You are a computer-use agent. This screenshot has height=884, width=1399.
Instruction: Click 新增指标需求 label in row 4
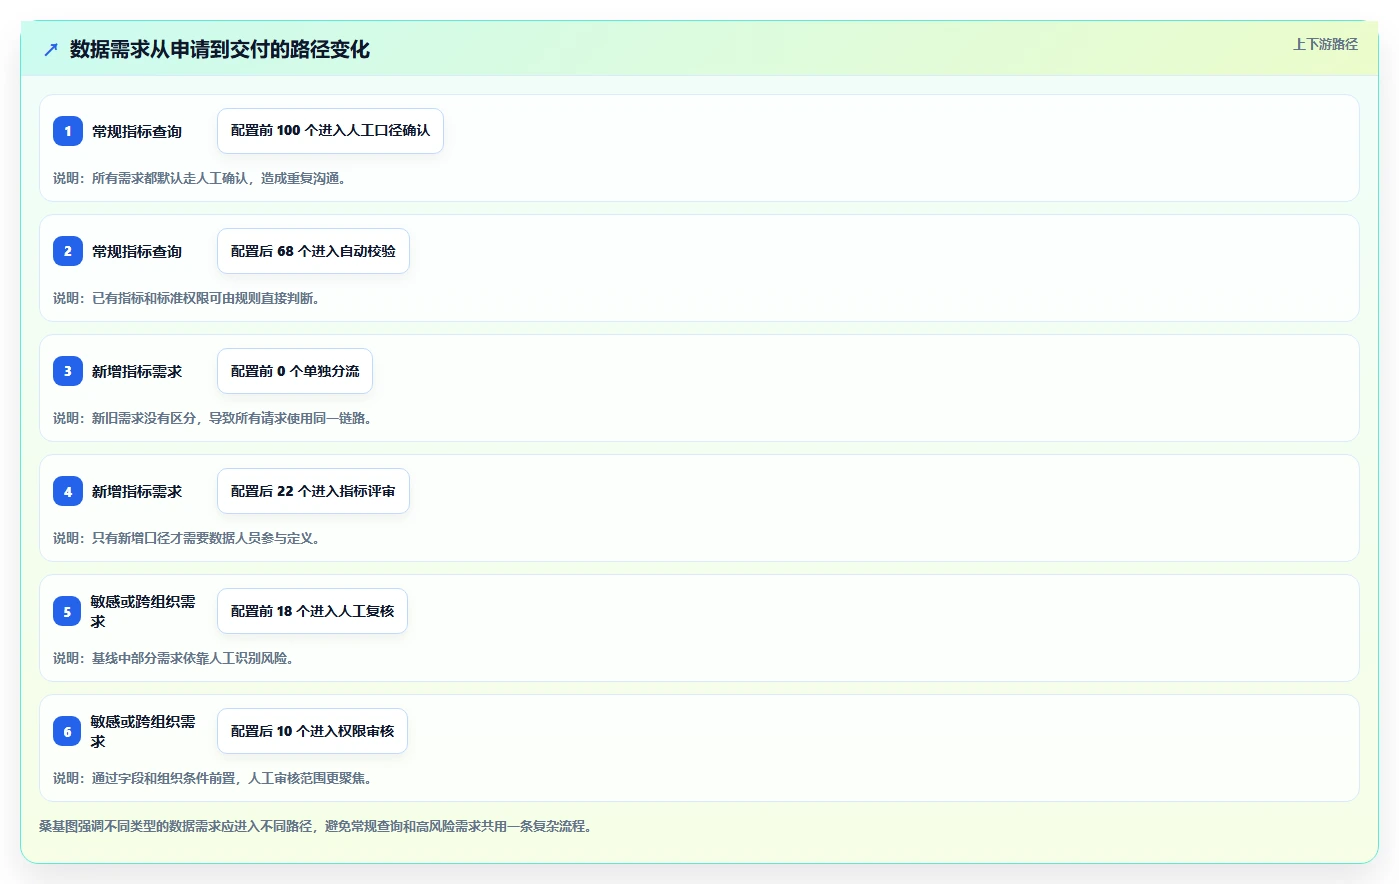pos(137,491)
